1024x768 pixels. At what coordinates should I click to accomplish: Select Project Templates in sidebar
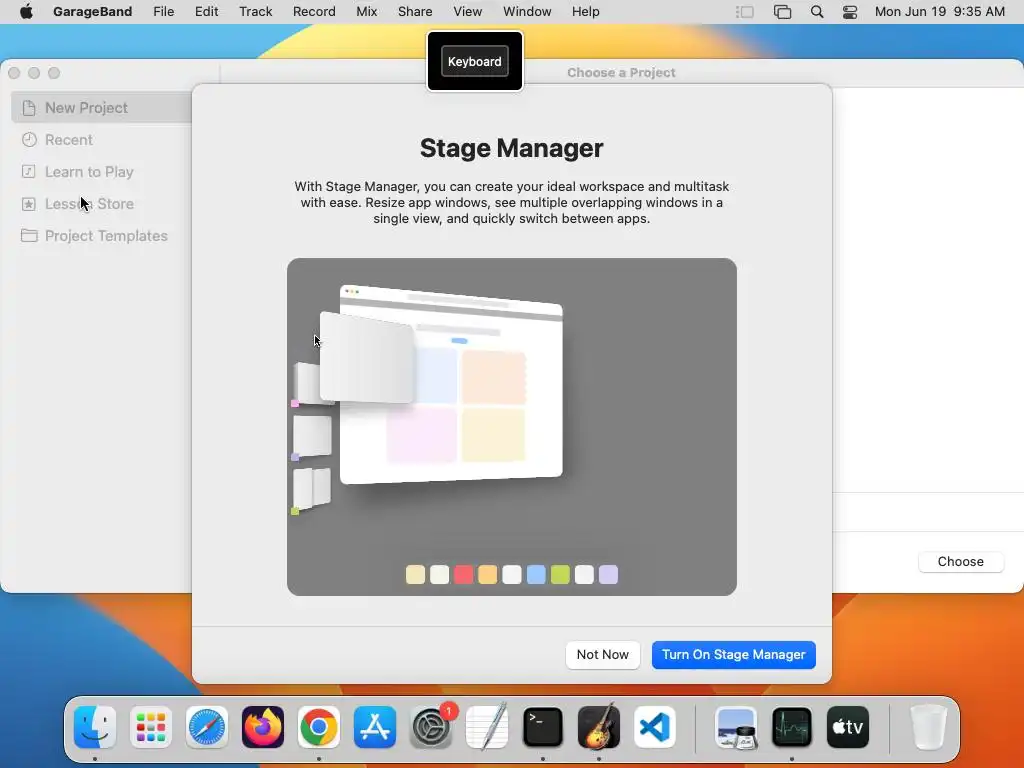point(94,236)
